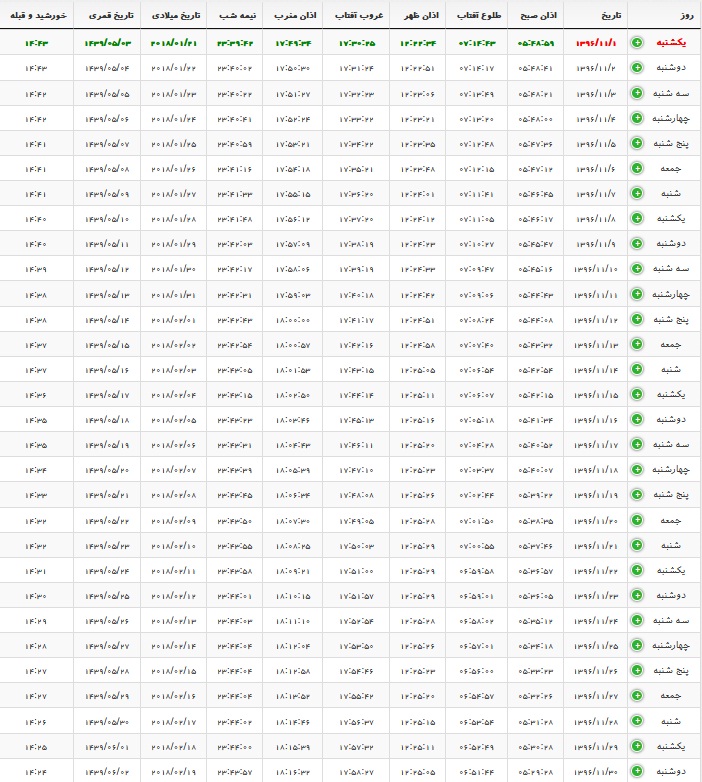This screenshot has height=782, width=702.
Task: Expand the ۱۳۹۶/۱۱/۲۹ row
Action: tap(637, 746)
